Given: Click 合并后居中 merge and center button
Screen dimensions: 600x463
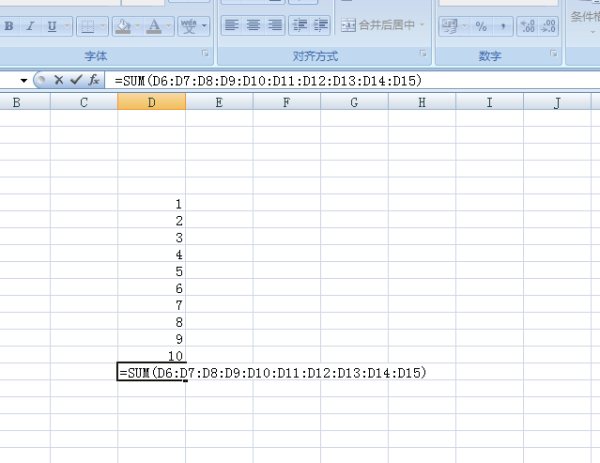Looking at the screenshot, I should [x=383, y=25].
